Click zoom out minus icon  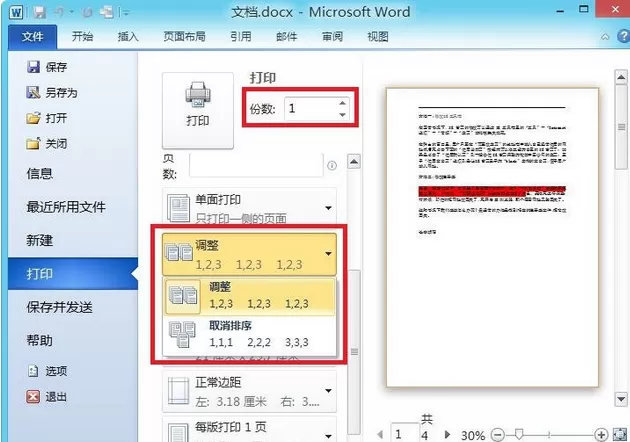coord(497,434)
